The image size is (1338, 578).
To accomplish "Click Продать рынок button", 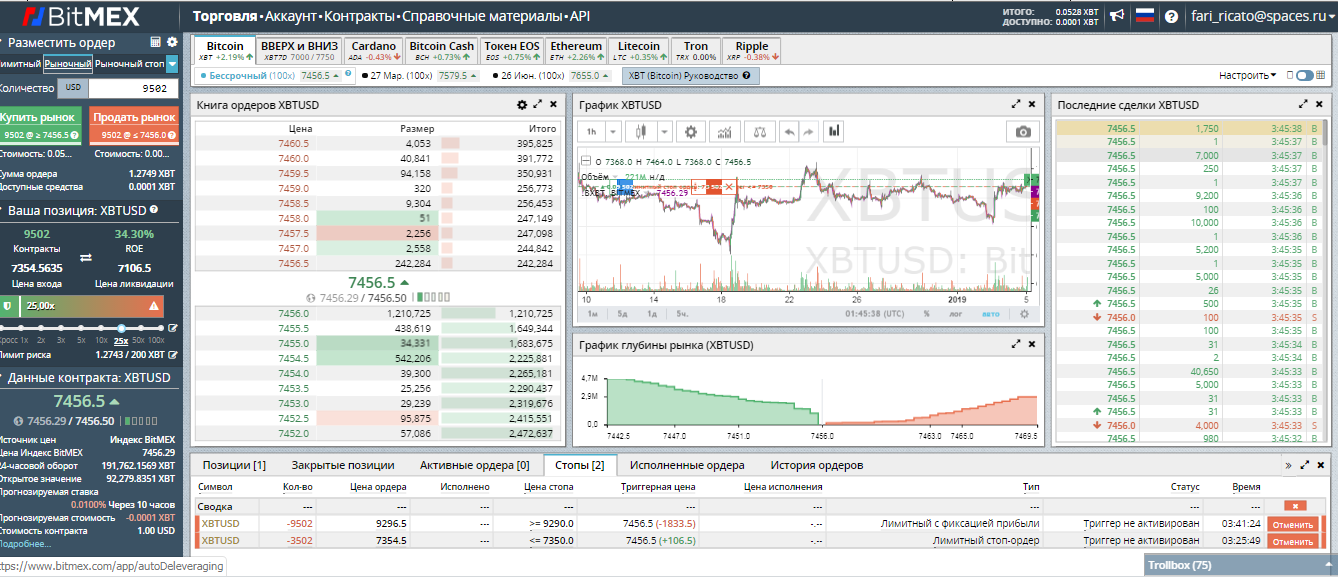I will pos(134,125).
